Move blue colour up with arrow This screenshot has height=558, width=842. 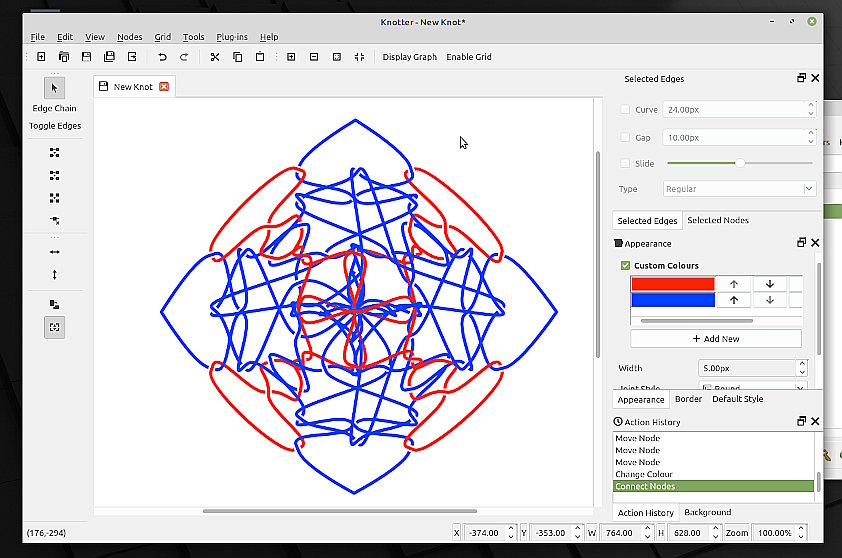(734, 300)
